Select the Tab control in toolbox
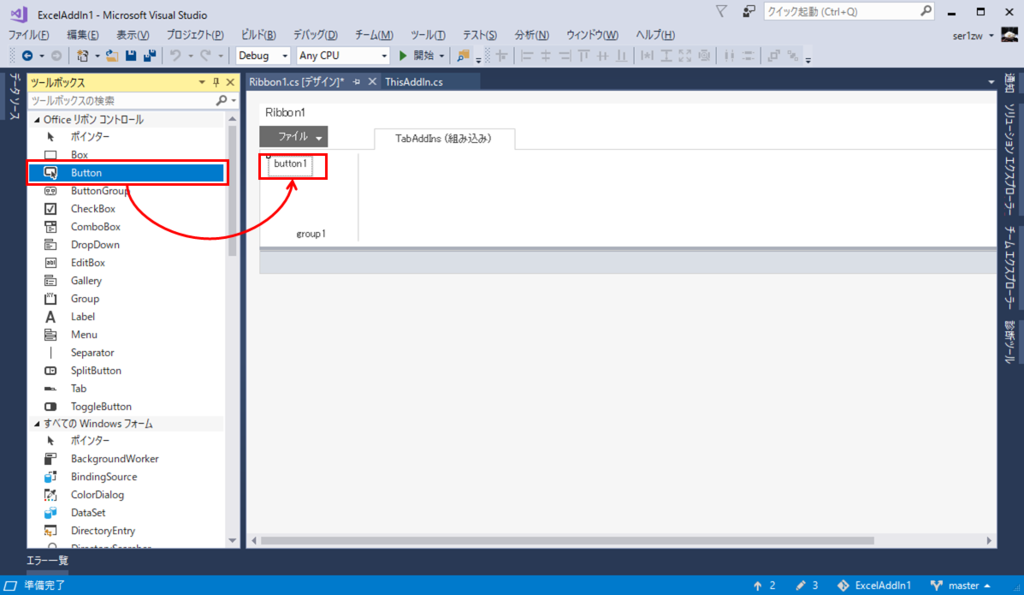The width and height of the screenshot is (1024, 595). click(x=125, y=388)
